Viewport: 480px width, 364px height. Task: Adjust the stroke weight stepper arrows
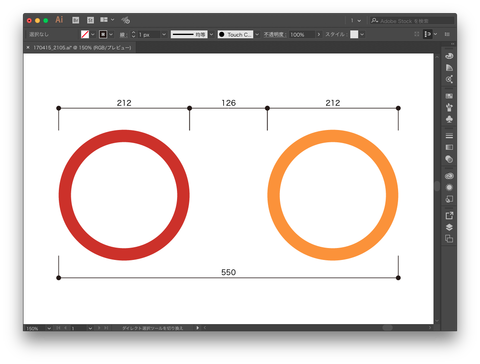(x=133, y=34)
